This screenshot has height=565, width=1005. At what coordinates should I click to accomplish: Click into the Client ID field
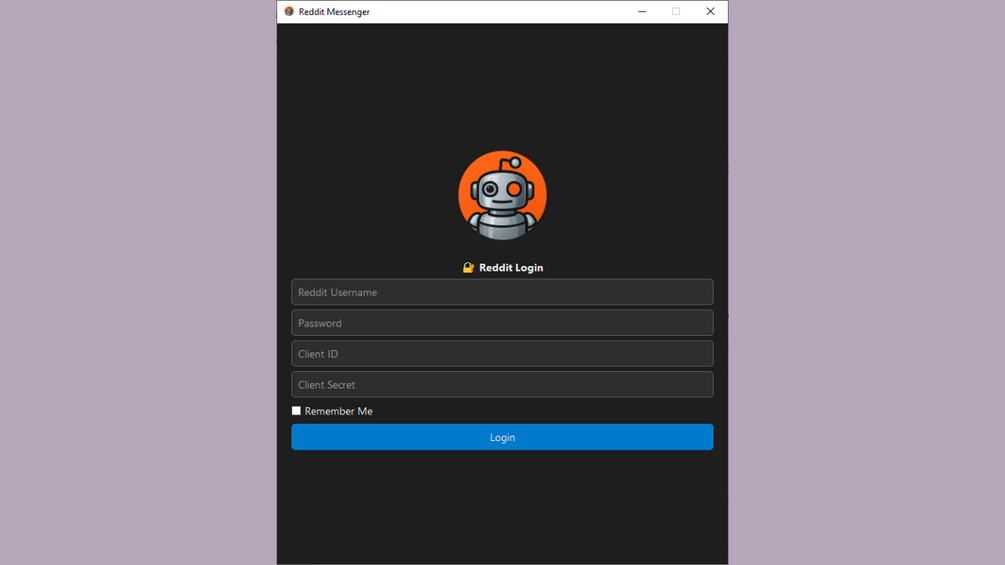pyautogui.click(x=502, y=354)
